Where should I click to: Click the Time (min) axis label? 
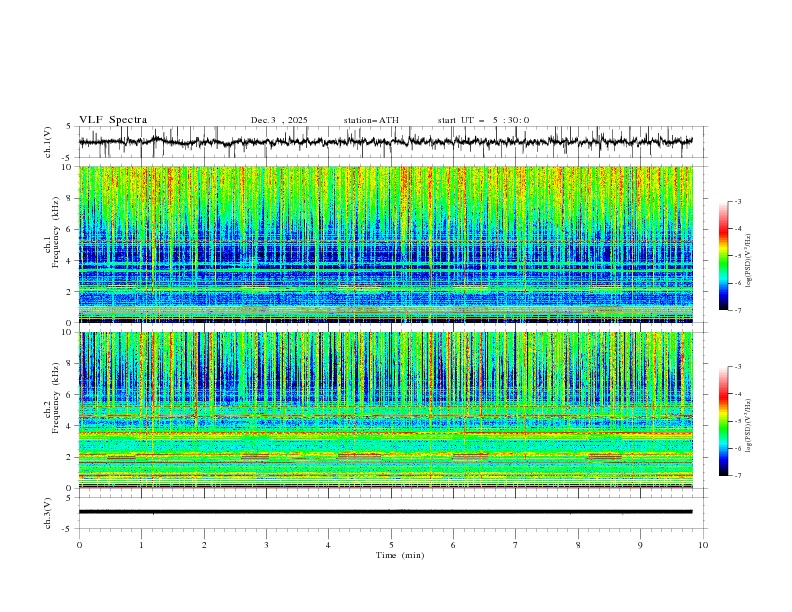(x=398, y=554)
